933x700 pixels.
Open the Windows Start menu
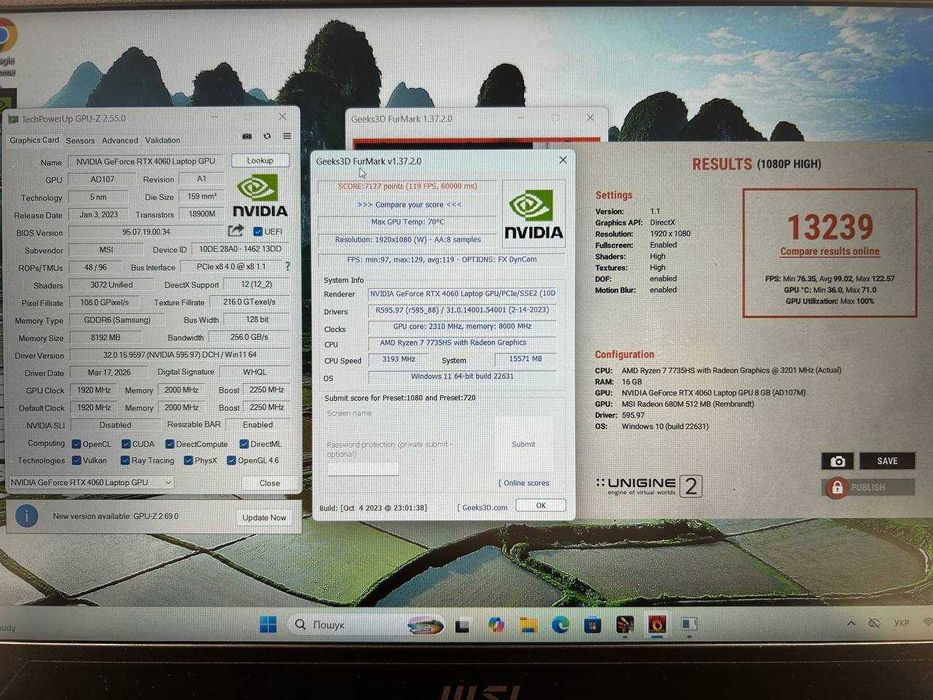click(x=268, y=624)
